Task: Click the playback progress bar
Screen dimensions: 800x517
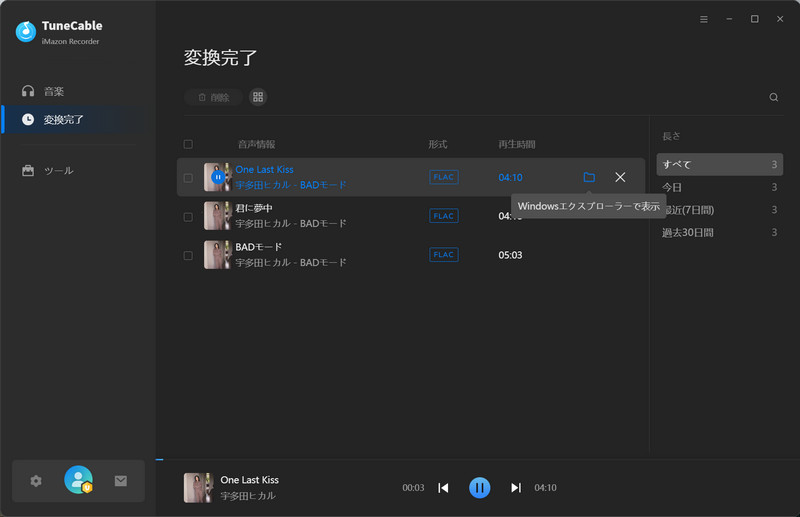Action: pyautogui.click(x=478, y=459)
